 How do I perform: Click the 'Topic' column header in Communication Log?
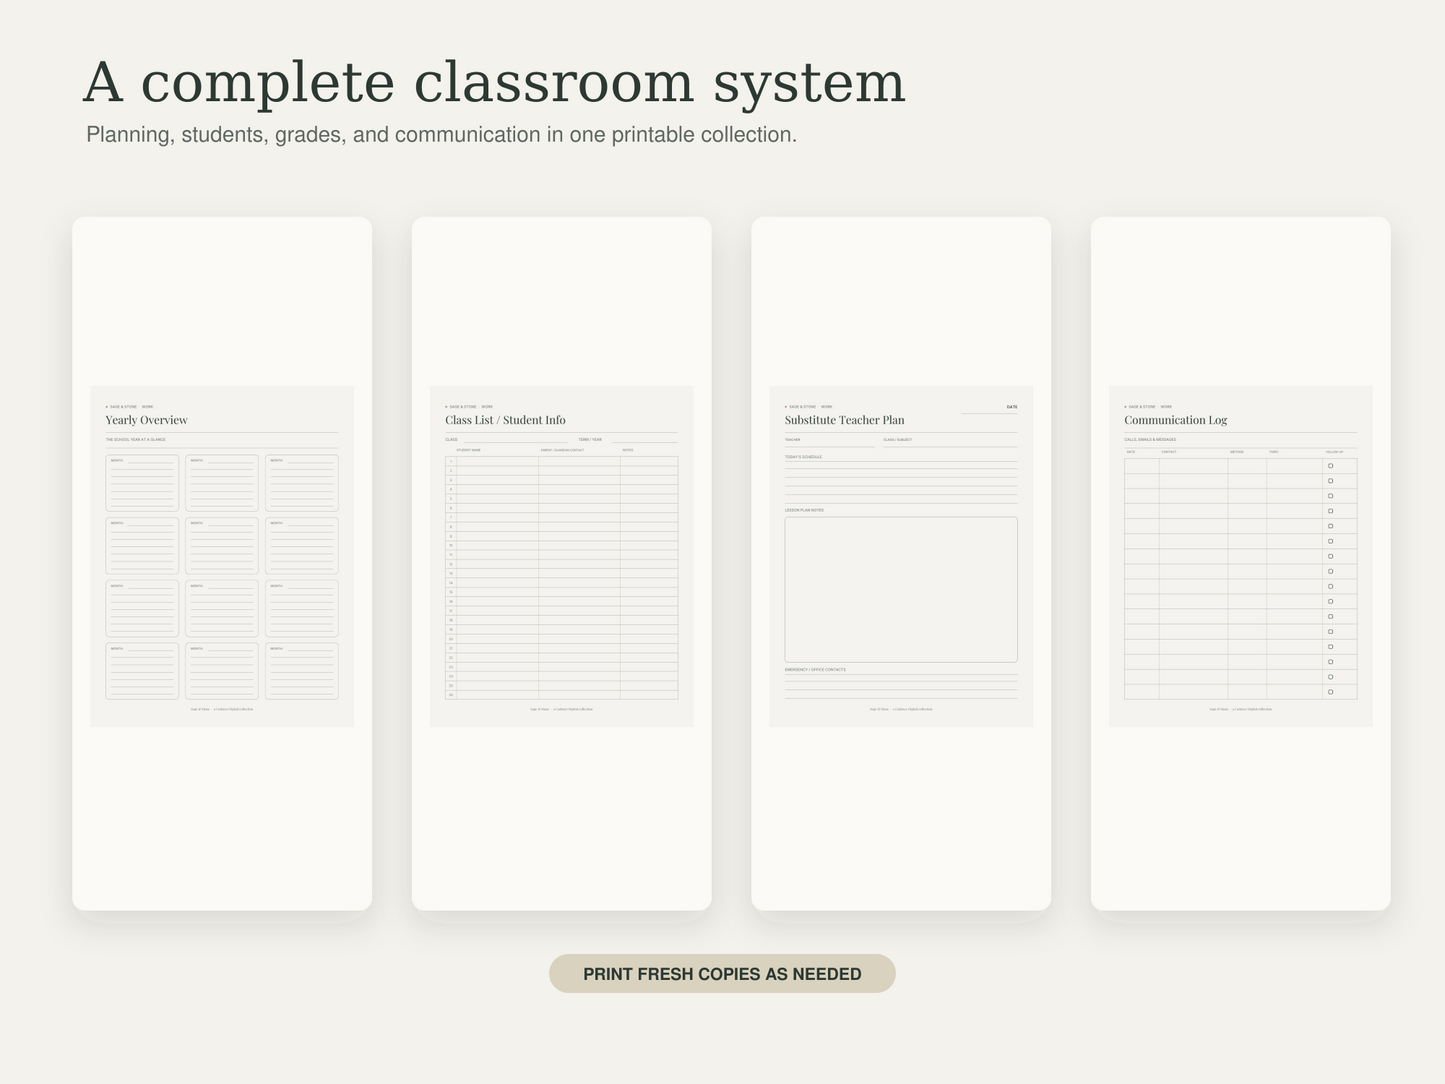1274,452
